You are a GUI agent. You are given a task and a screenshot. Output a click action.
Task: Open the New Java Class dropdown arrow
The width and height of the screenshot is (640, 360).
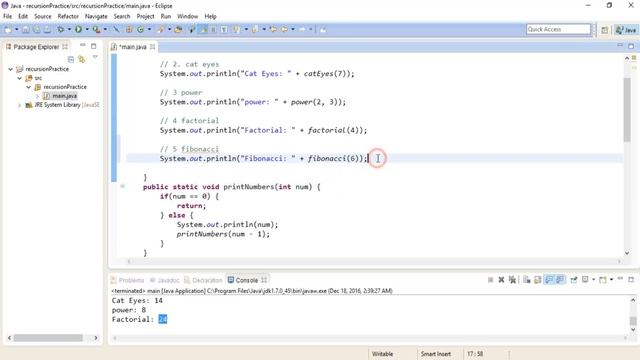[x=149, y=29]
